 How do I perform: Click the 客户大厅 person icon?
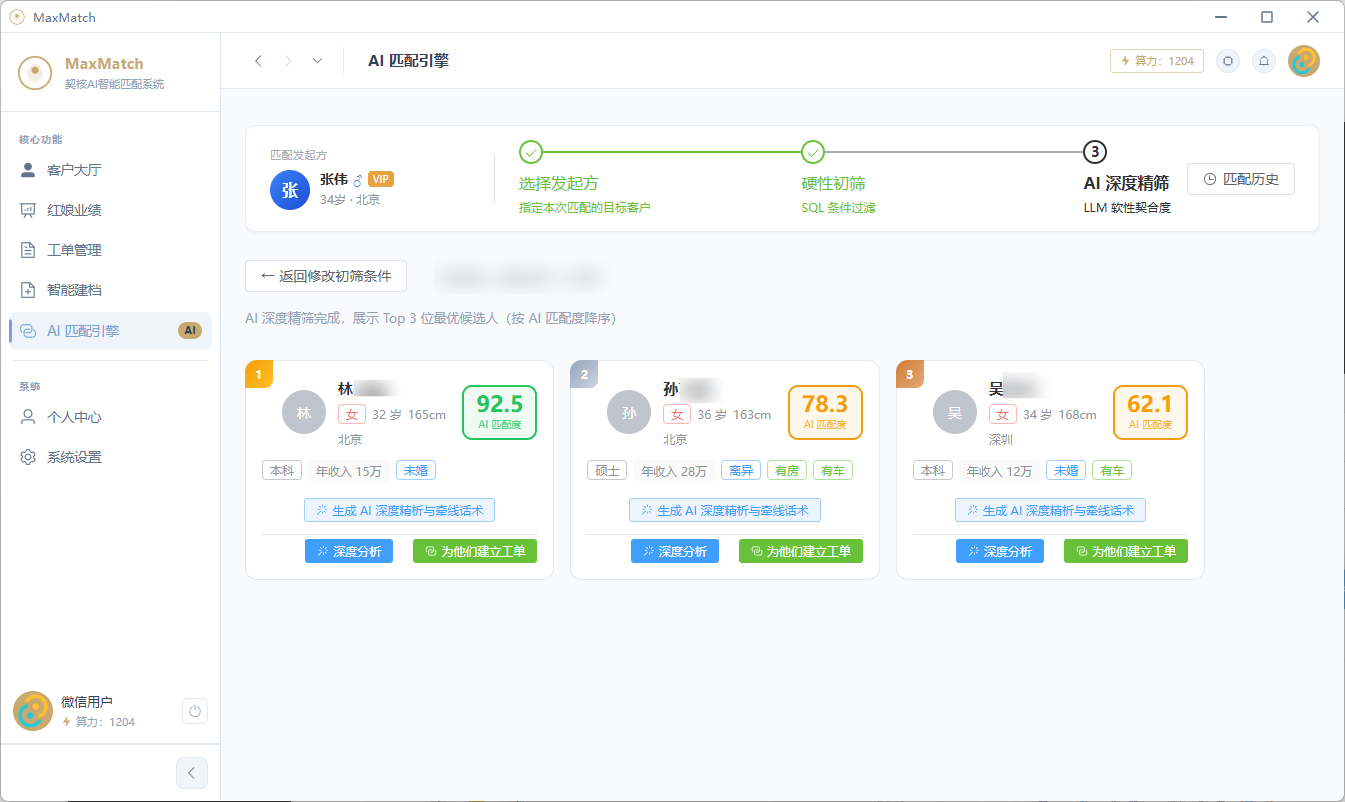28,170
